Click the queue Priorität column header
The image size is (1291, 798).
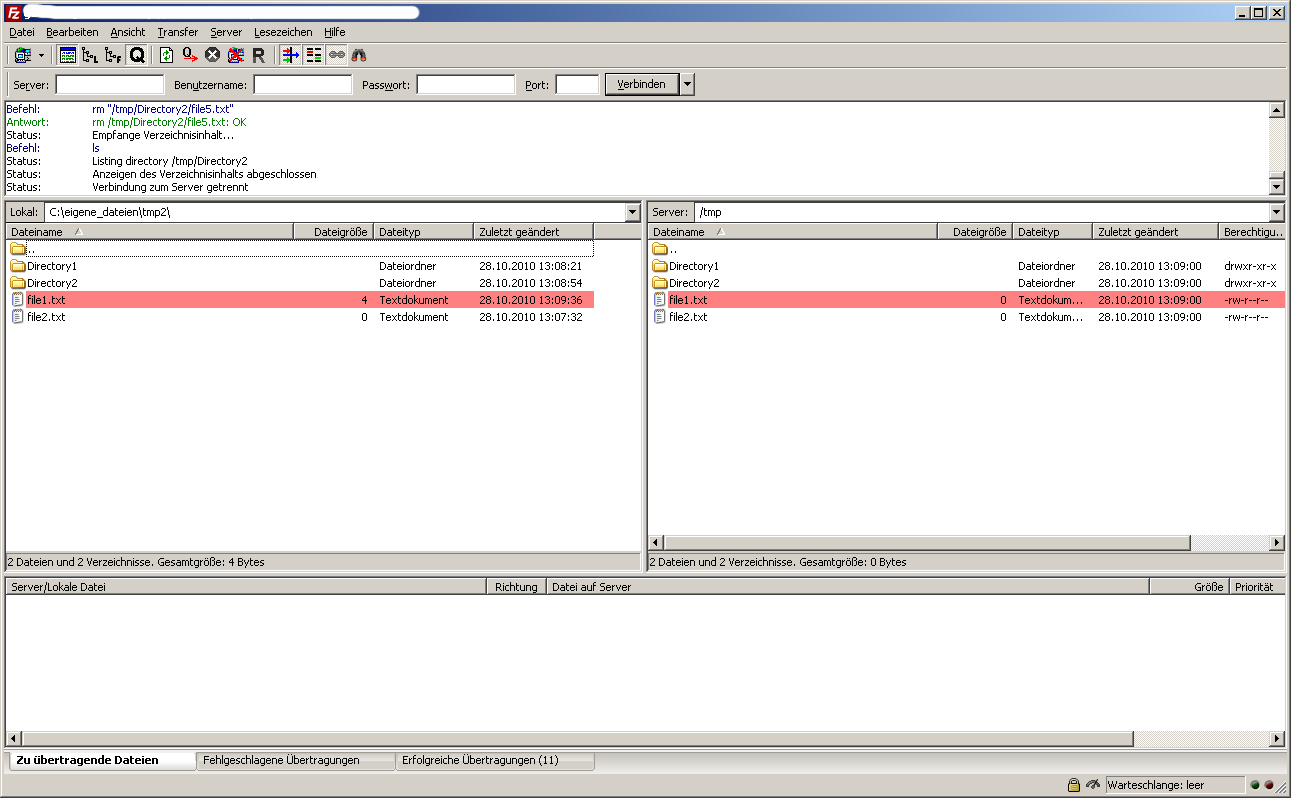[1256, 587]
